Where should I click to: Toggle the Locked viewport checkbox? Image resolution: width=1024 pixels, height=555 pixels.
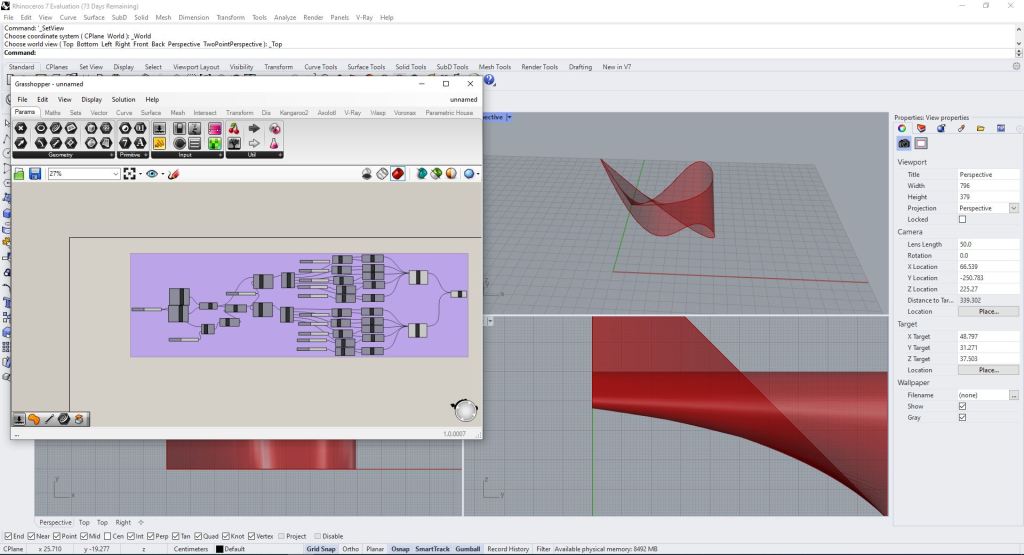pos(963,219)
